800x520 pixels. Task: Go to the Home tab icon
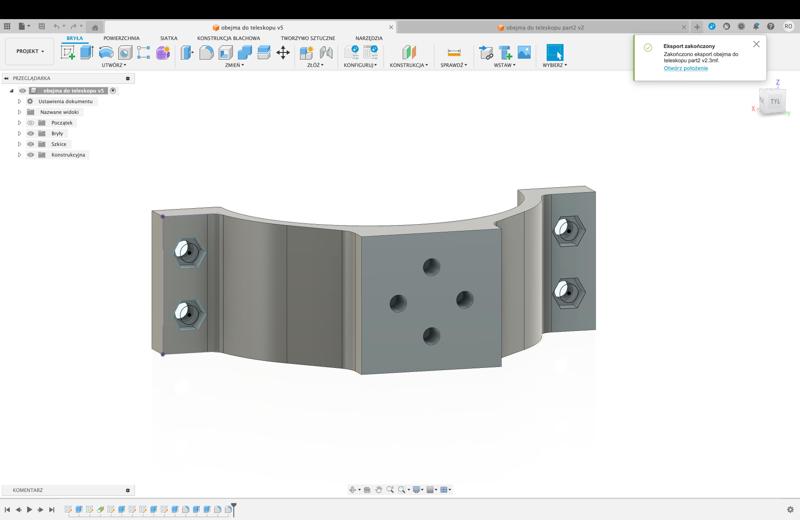click(95, 27)
